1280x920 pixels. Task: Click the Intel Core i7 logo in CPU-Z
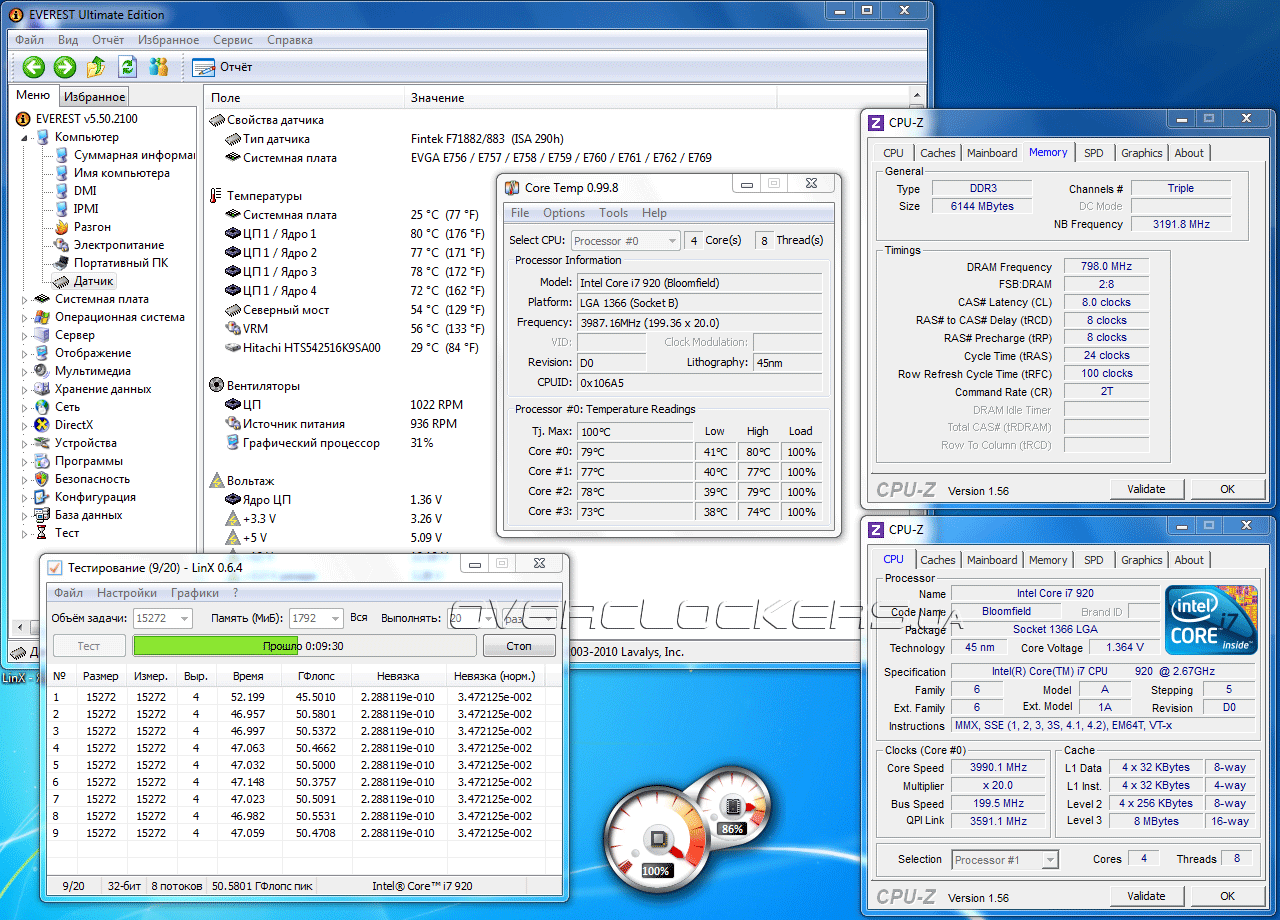pyautogui.click(x=1211, y=621)
